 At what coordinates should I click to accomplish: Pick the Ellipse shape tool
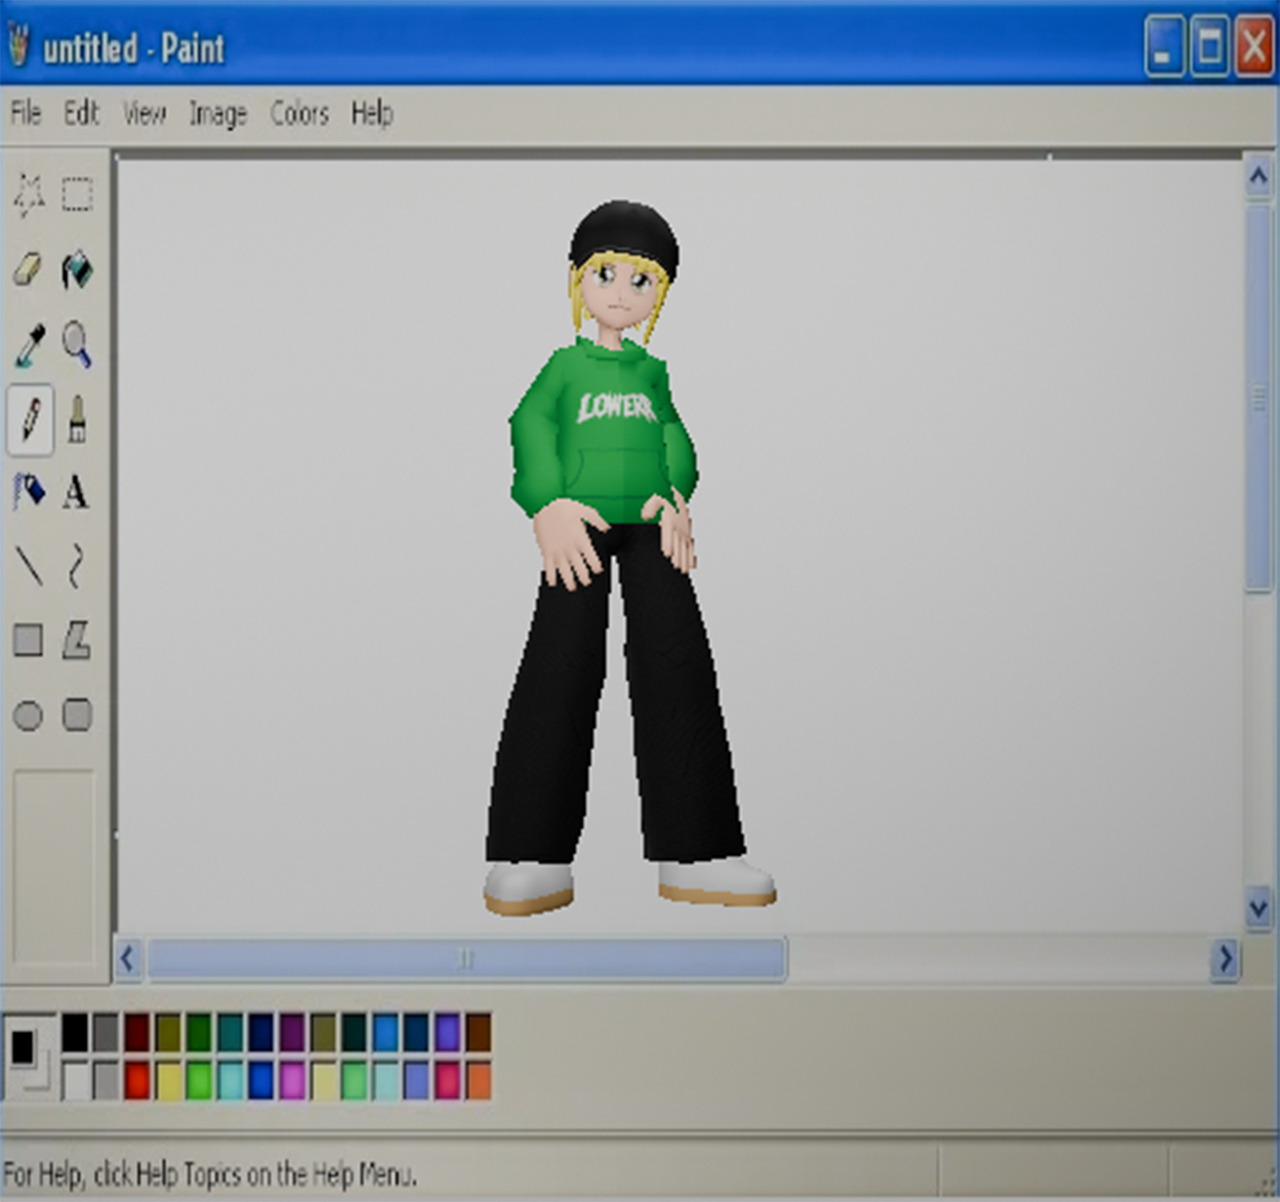click(x=28, y=715)
